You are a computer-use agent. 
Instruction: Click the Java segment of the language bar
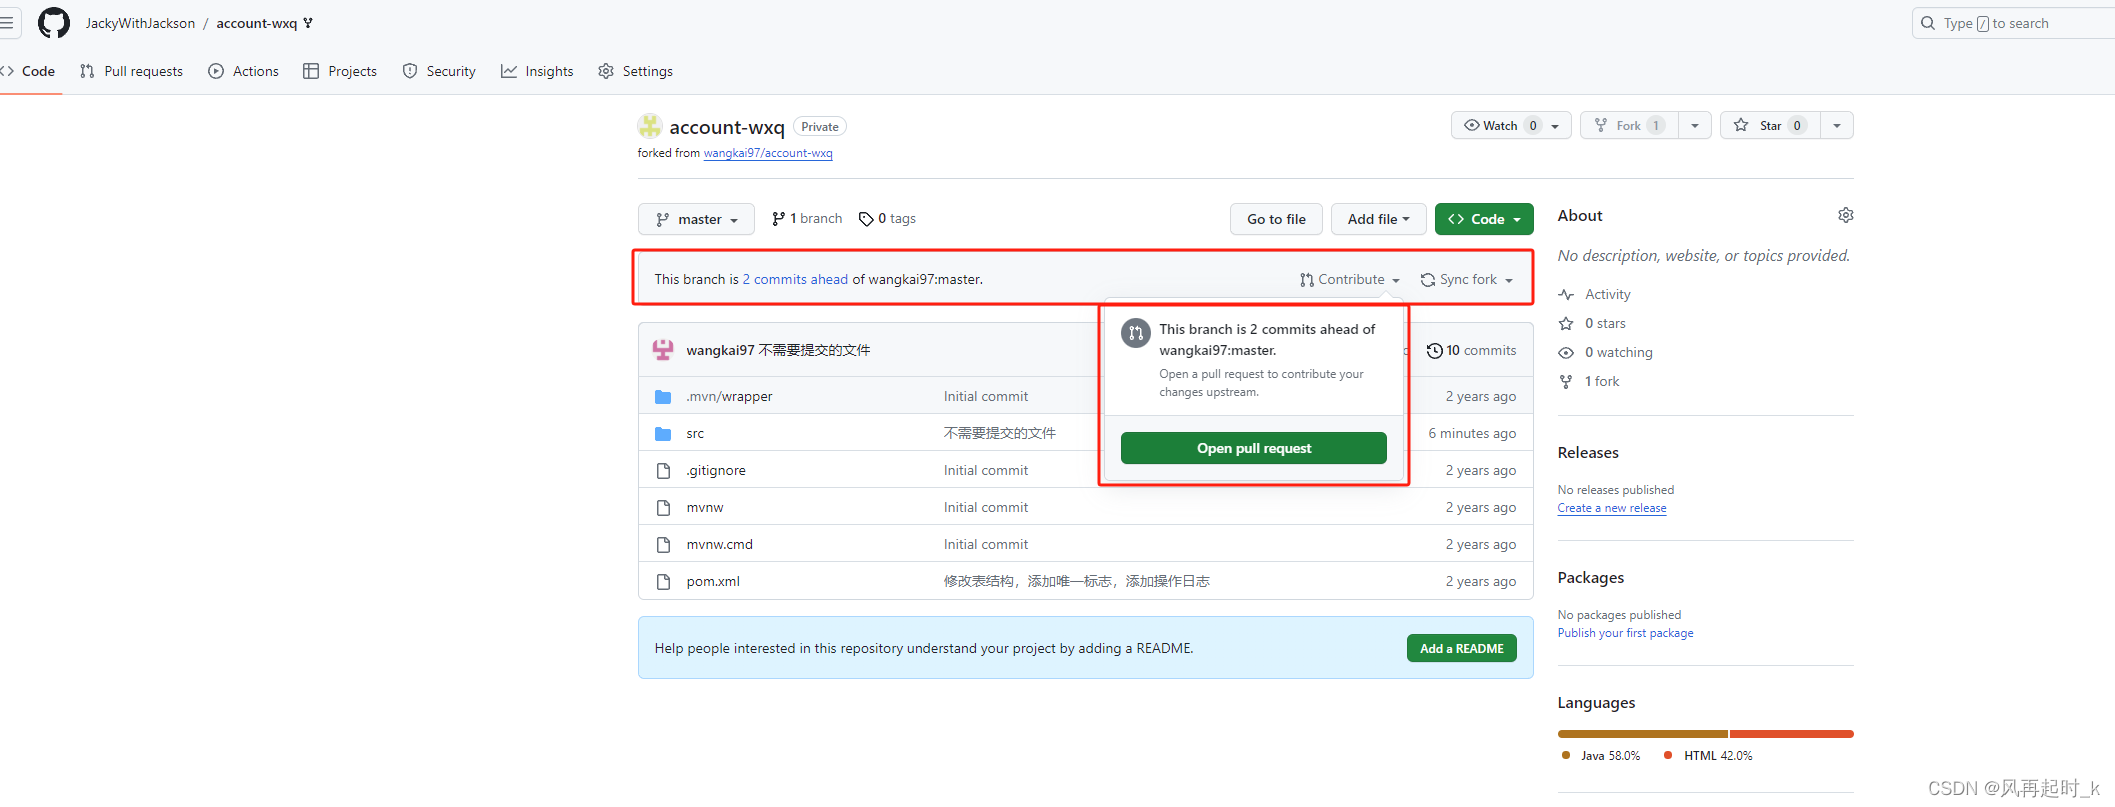1642,734
